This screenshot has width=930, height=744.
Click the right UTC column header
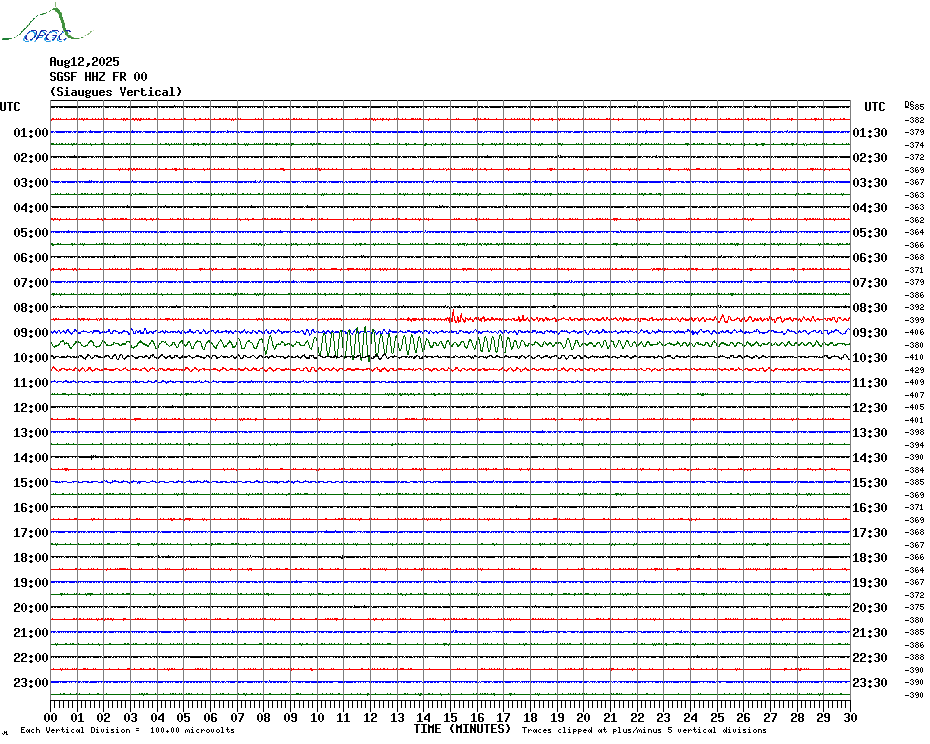pyautogui.click(x=874, y=107)
